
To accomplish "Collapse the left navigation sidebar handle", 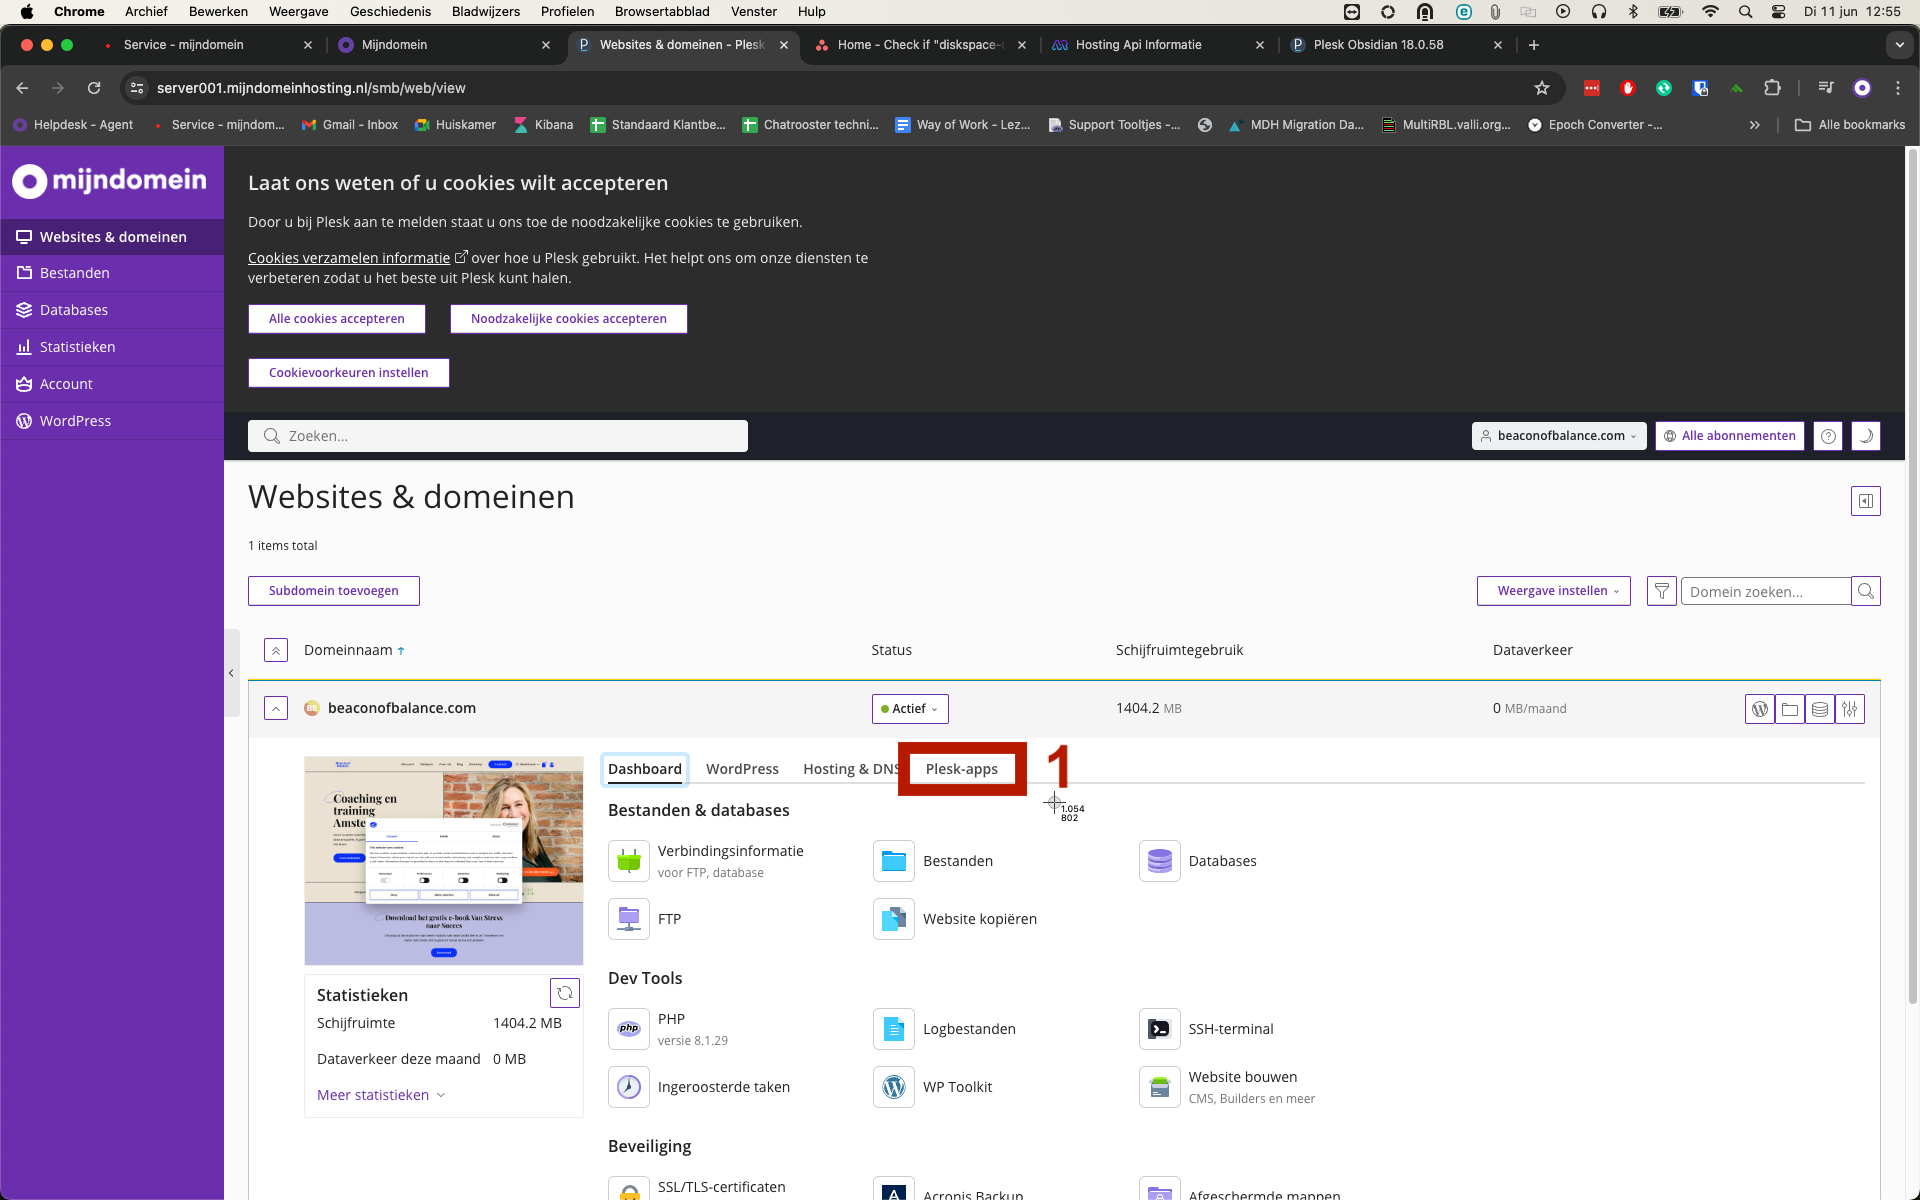I will [231, 673].
